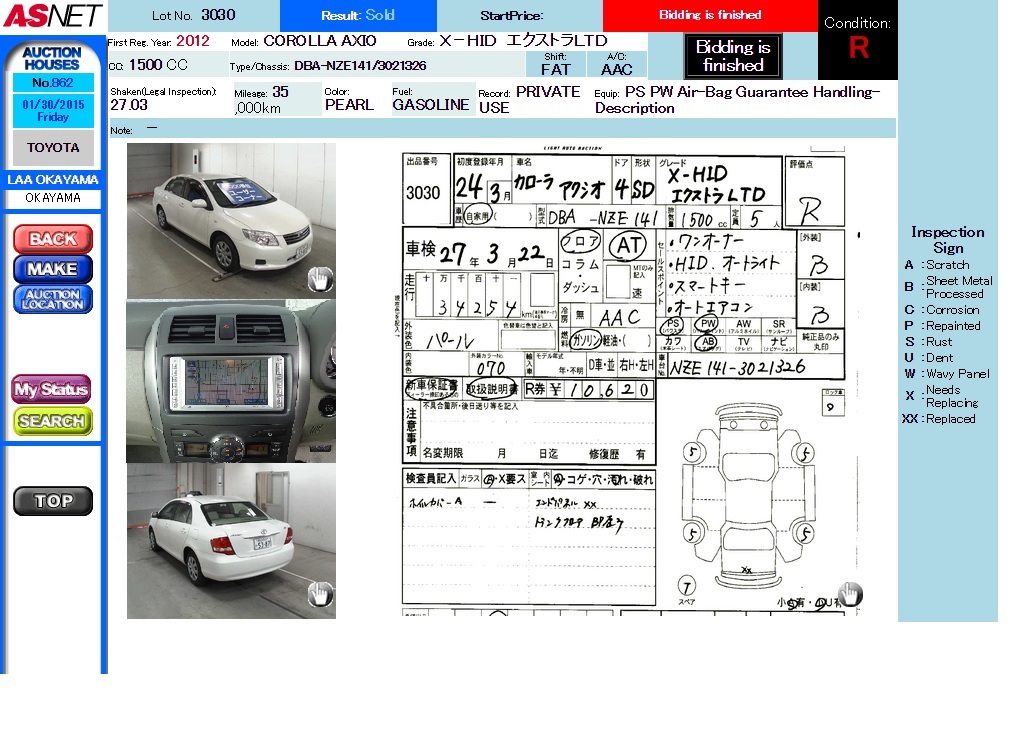Image resolution: width=1011 pixels, height=743 pixels.
Task: Select LAA OKAYAMA auction house
Action: 53,180
